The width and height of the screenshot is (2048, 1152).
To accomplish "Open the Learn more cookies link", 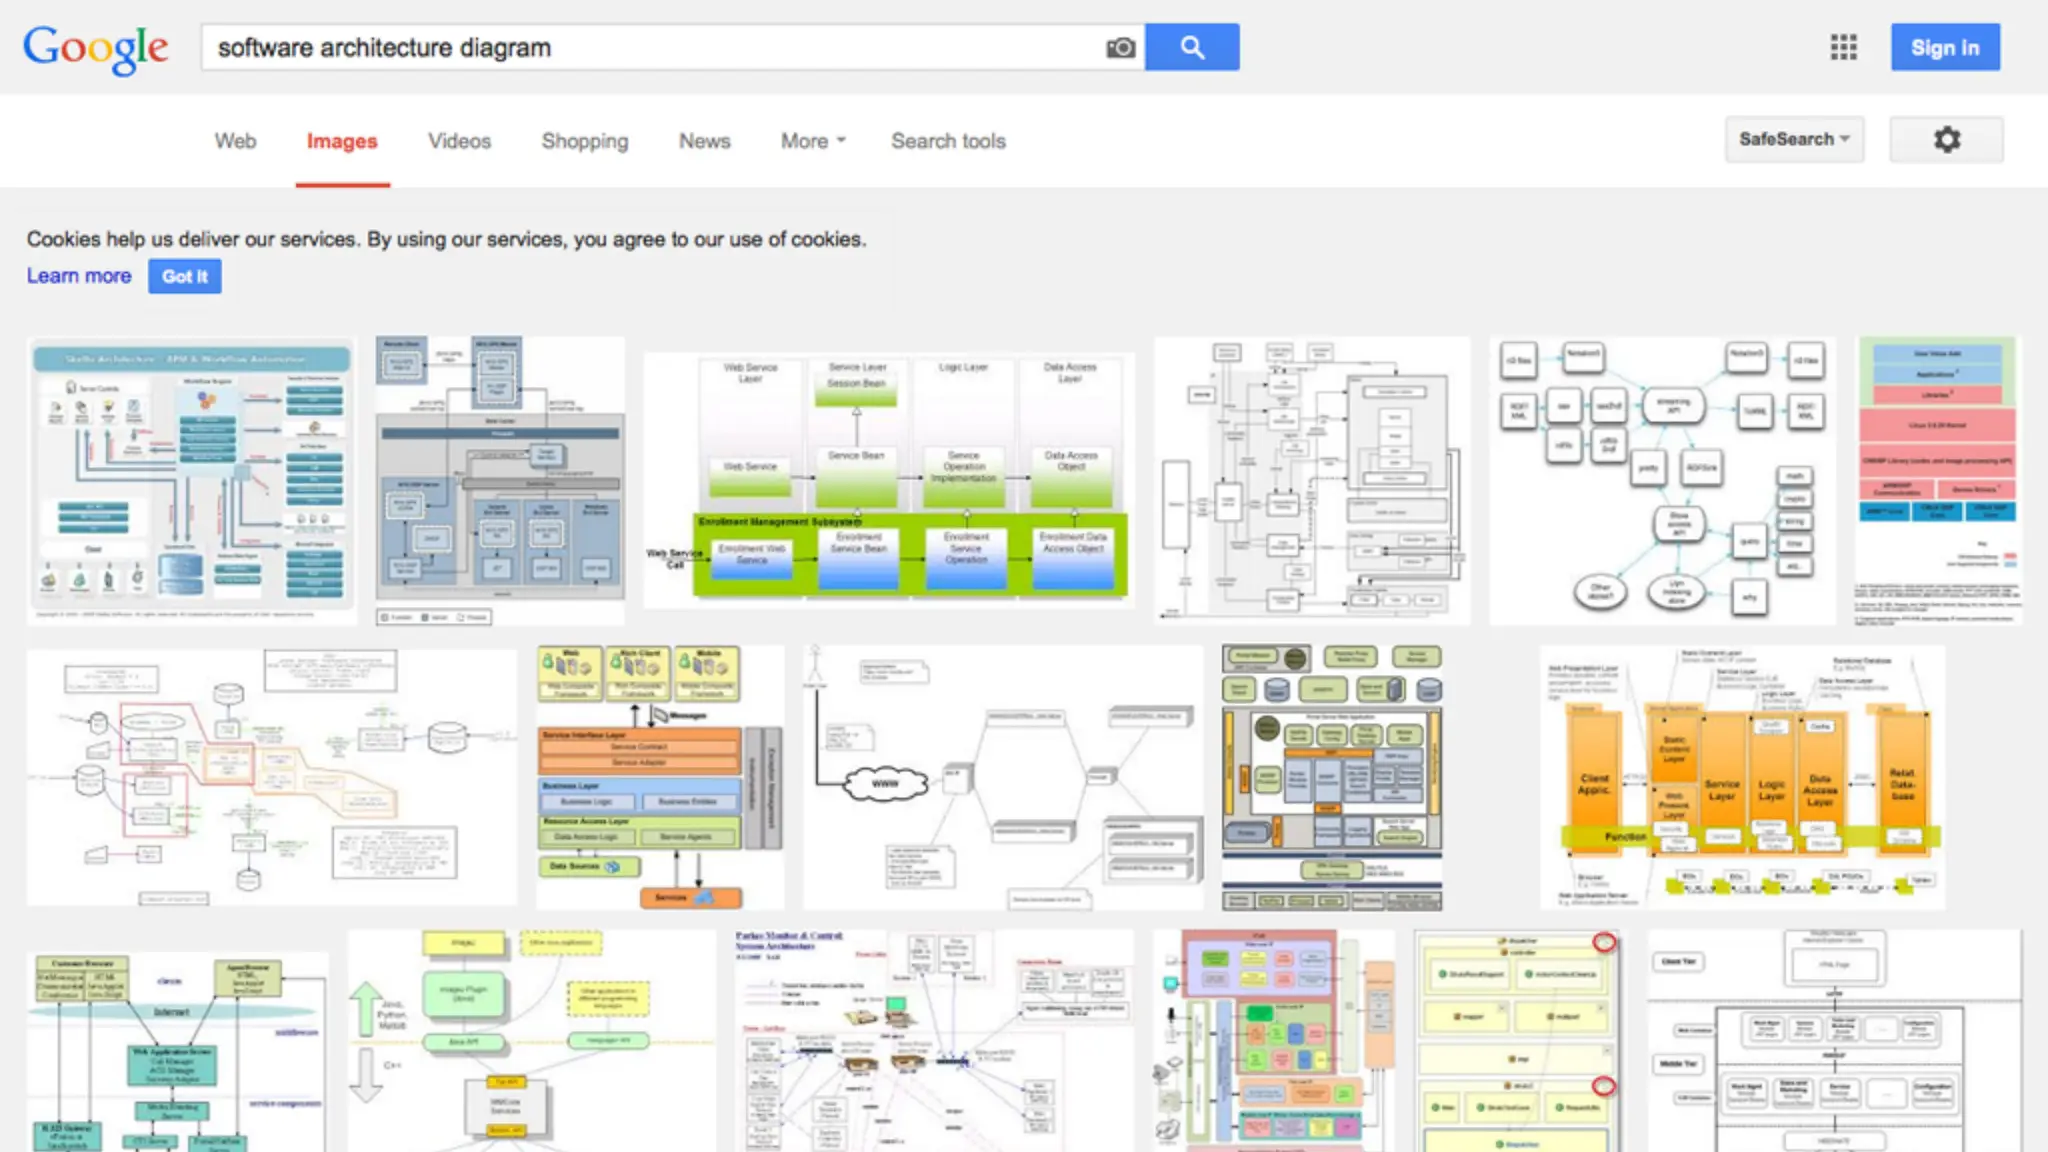I will click(79, 276).
